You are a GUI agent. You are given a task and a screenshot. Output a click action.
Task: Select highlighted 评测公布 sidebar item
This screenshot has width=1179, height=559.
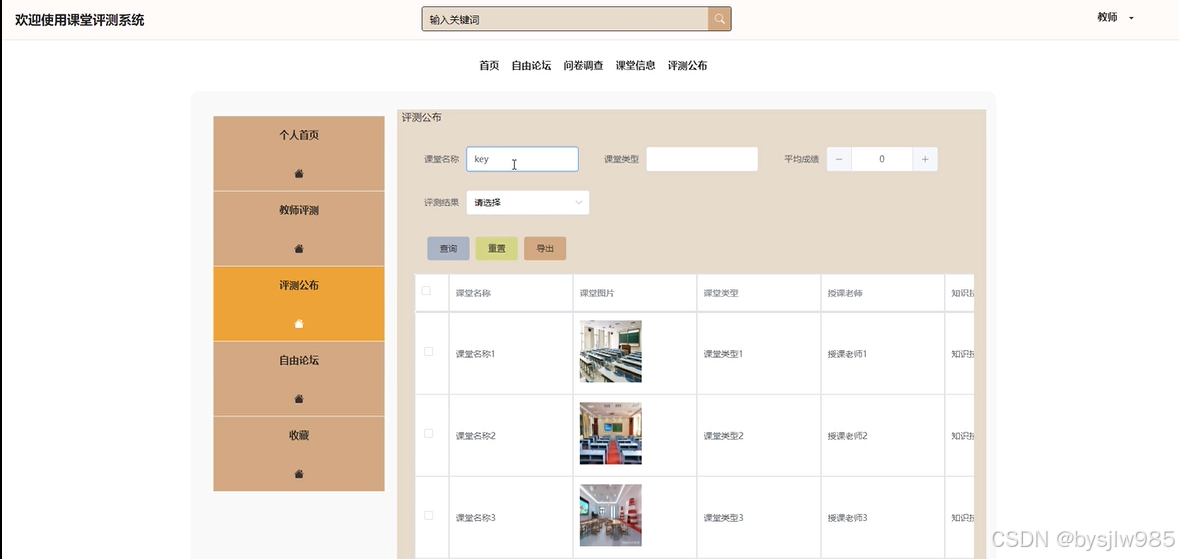pos(299,303)
